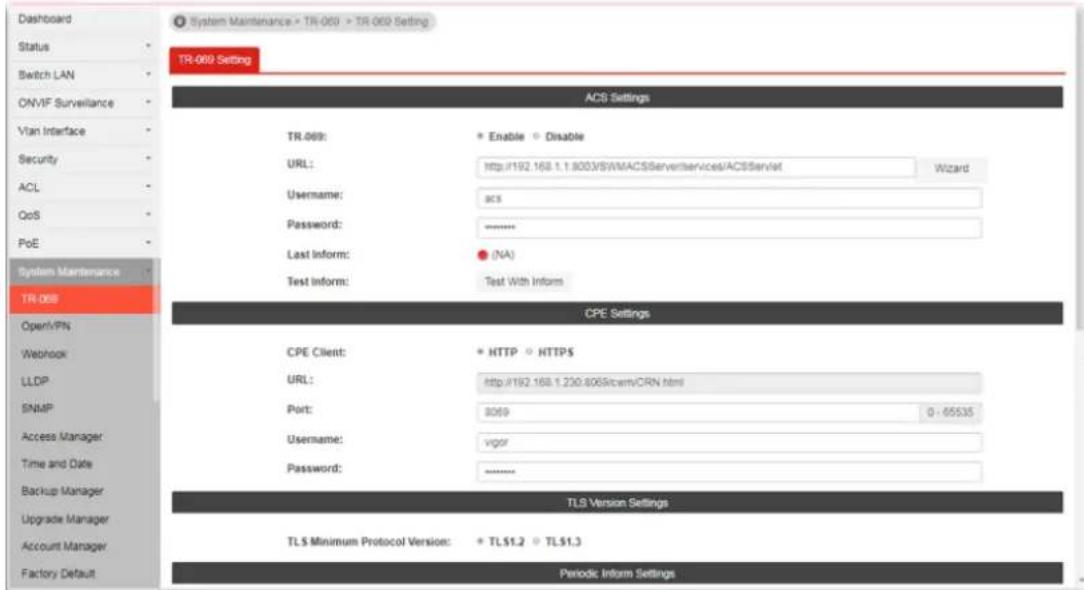
Task: Click the breadcrumb back arrow icon
Action: (x=180, y=21)
